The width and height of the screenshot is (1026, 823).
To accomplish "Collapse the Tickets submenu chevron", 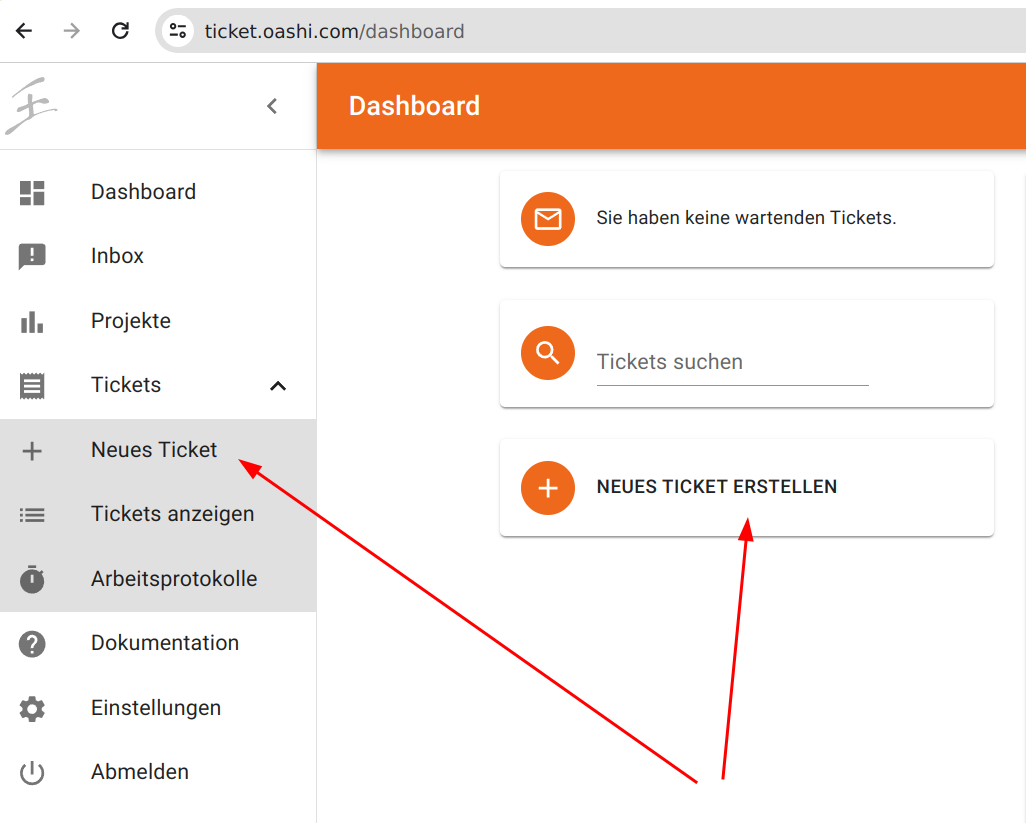I will click(x=277, y=385).
